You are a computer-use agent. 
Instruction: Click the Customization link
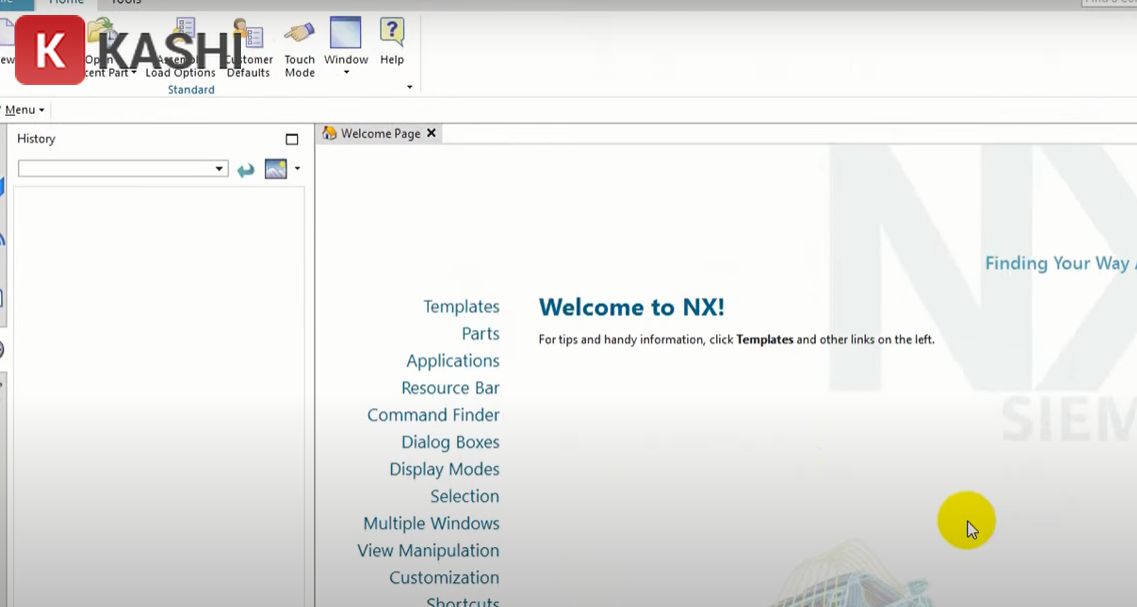(x=443, y=577)
